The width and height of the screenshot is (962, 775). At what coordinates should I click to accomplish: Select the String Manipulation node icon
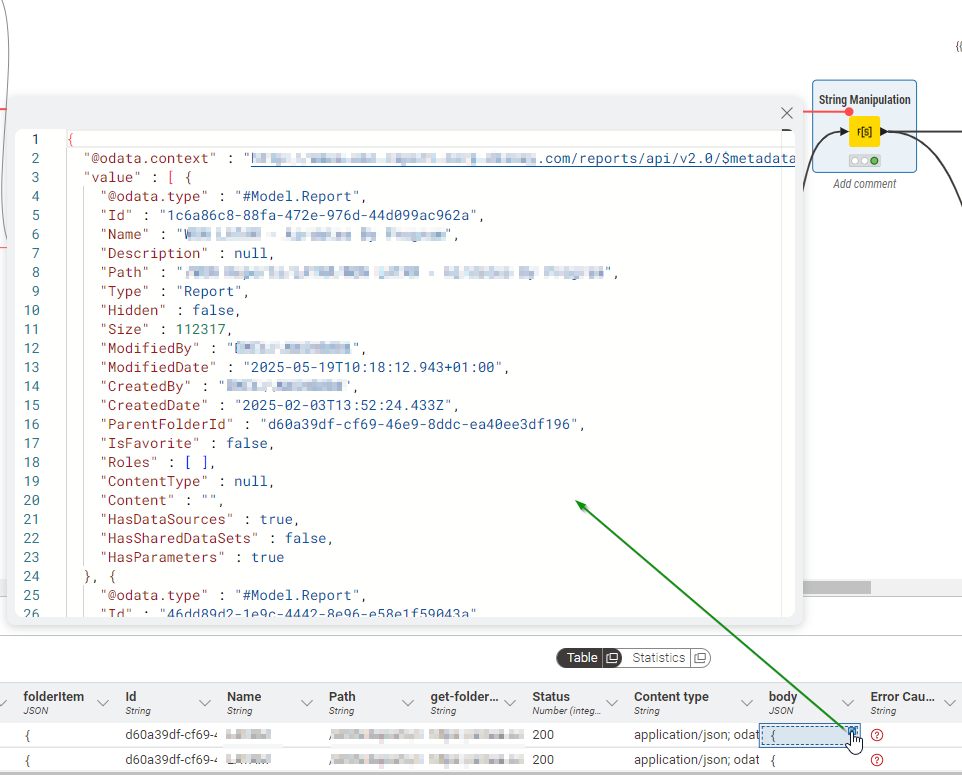[864, 131]
